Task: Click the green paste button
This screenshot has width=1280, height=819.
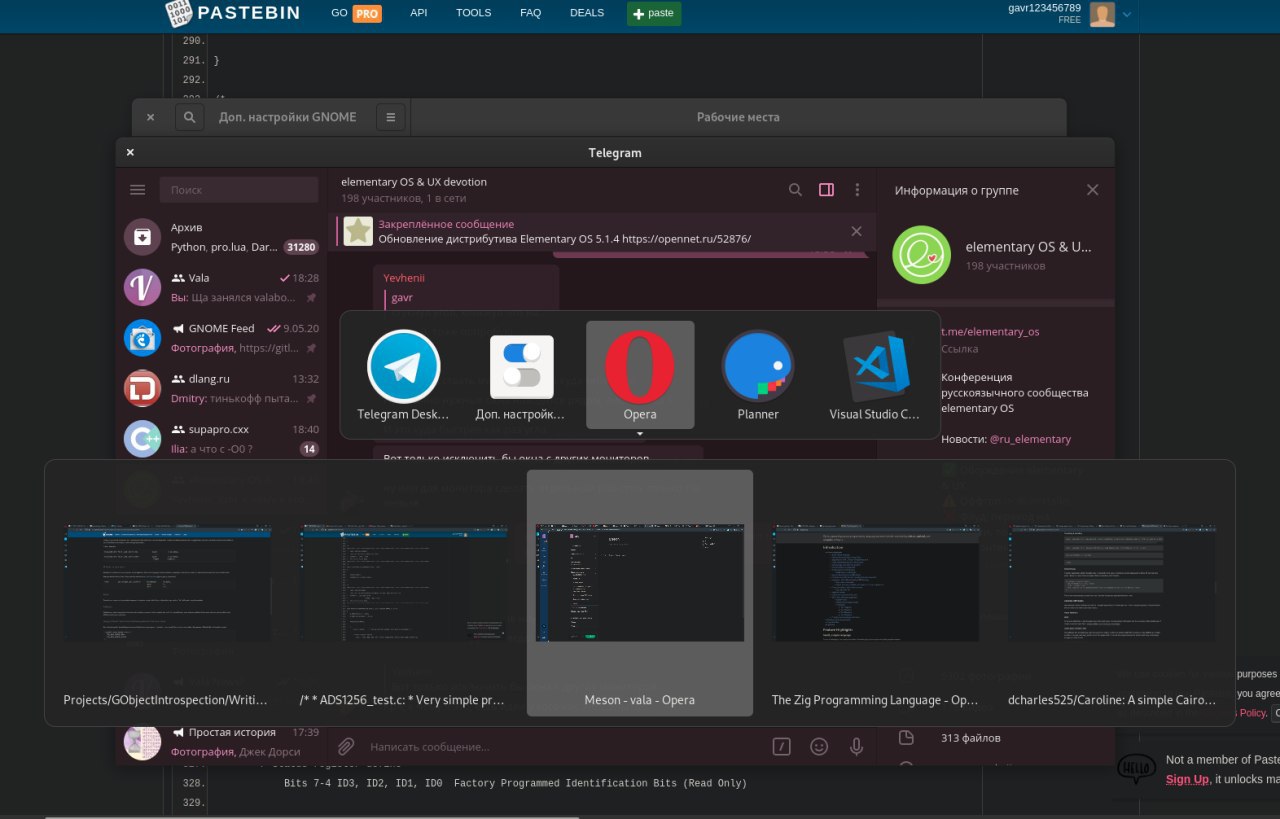Action: click(654, 14)
